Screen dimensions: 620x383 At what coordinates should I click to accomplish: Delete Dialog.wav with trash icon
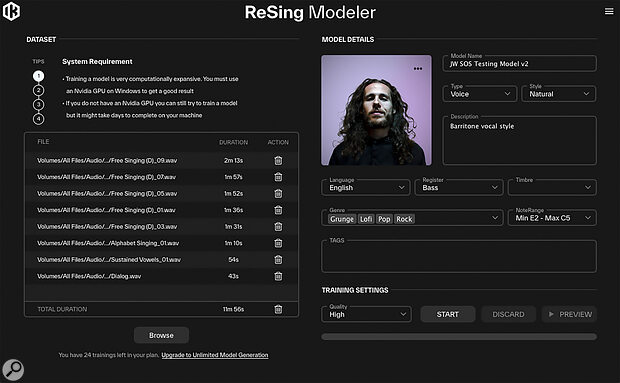(278, 276)
